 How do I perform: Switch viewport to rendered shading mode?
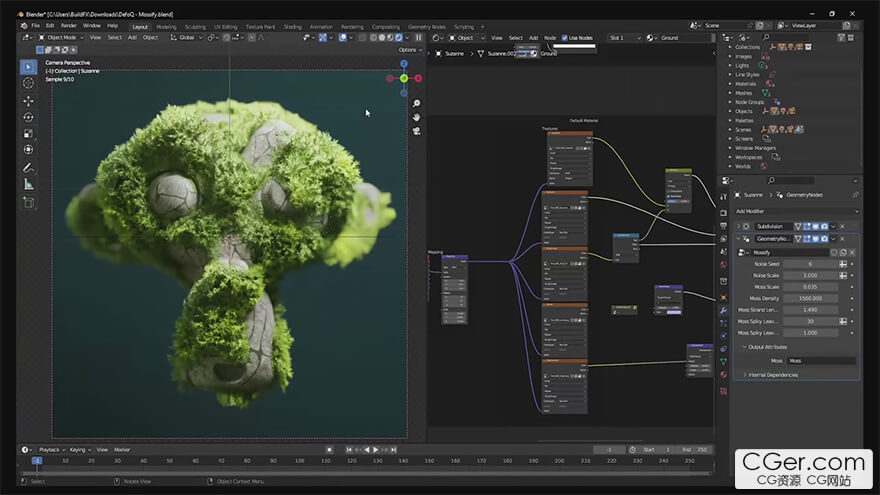(x=398, y=38)
